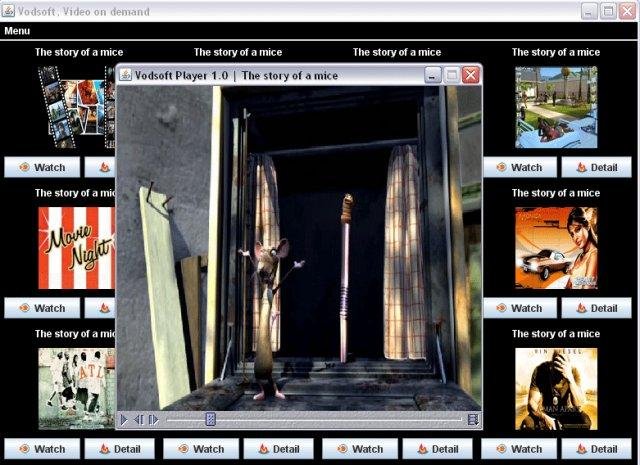Maximize the Vodsoft Player window

pos(452,75)
